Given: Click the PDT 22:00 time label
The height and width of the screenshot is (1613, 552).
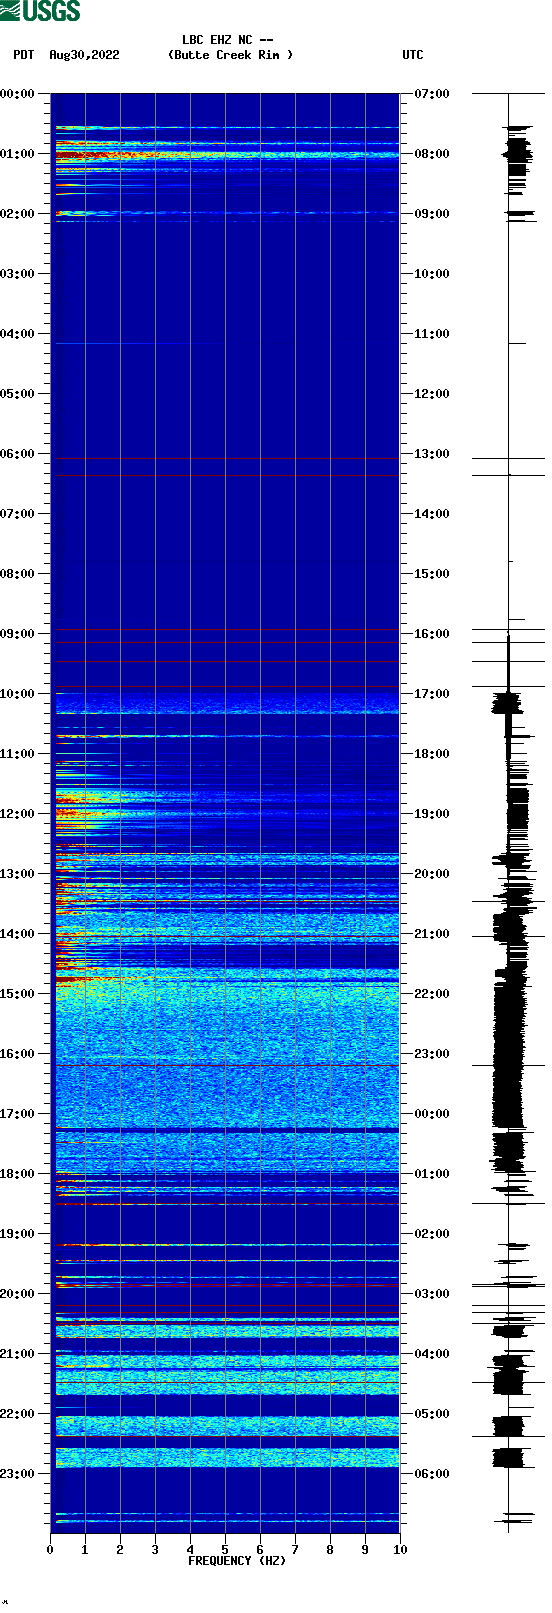Looking at the screenshot, I should pos(18,1414).
